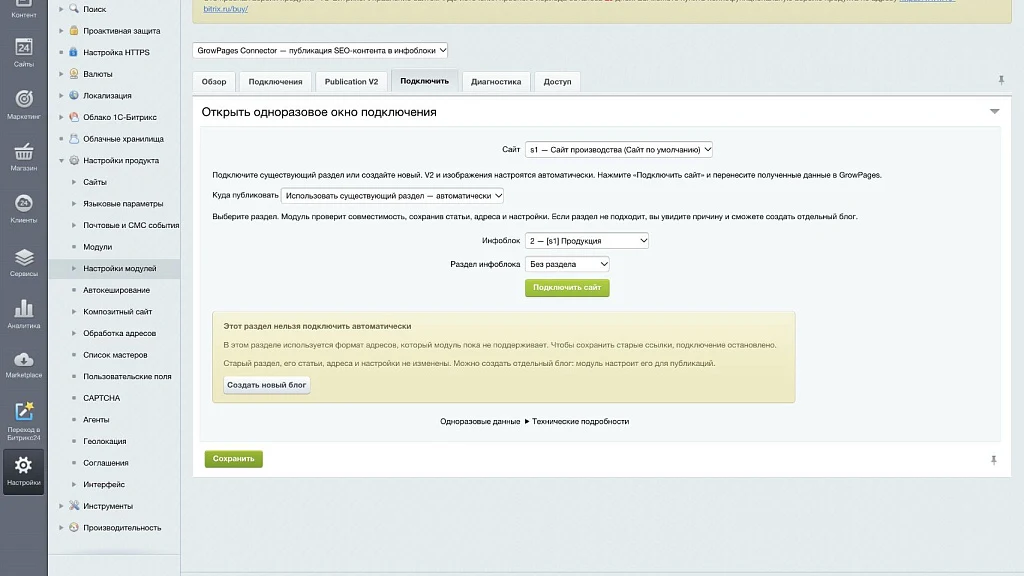This screenshot has height=576, width=1024.
Task: Open the Клиенты section icon
Action: point(24,203)
